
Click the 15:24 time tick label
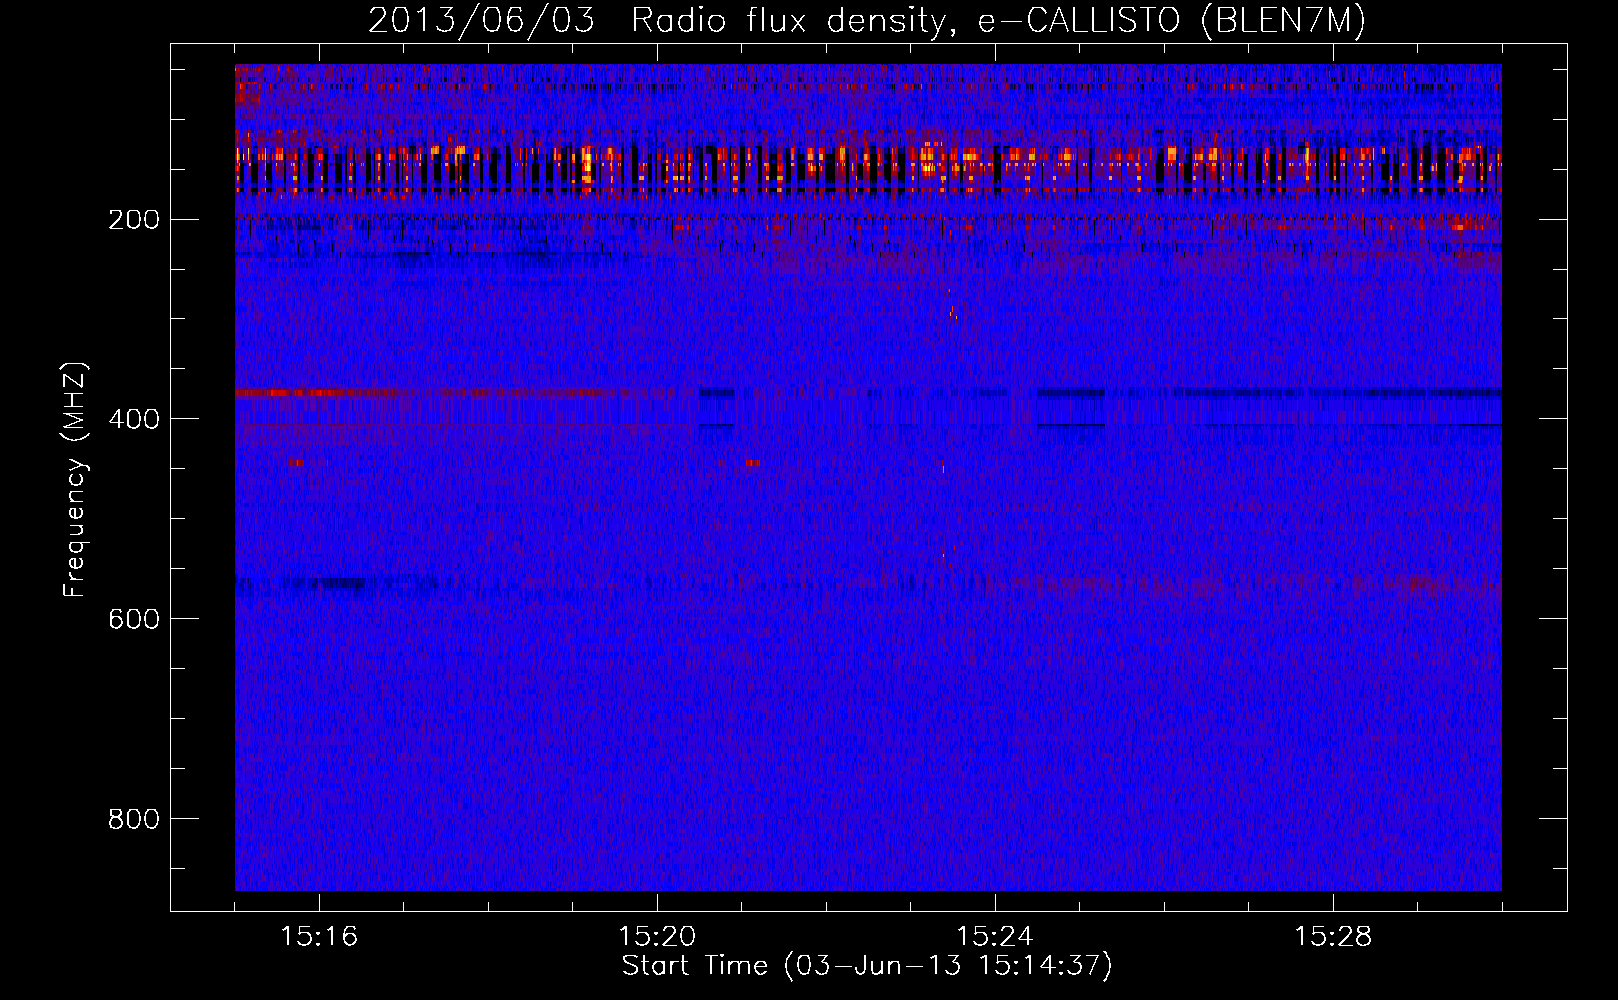995,937
